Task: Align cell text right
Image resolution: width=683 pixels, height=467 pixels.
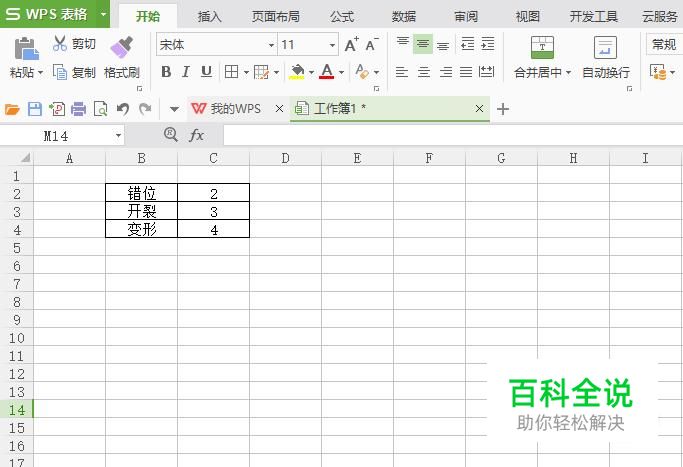Action: pyautogui.click(x=445, y=72)
